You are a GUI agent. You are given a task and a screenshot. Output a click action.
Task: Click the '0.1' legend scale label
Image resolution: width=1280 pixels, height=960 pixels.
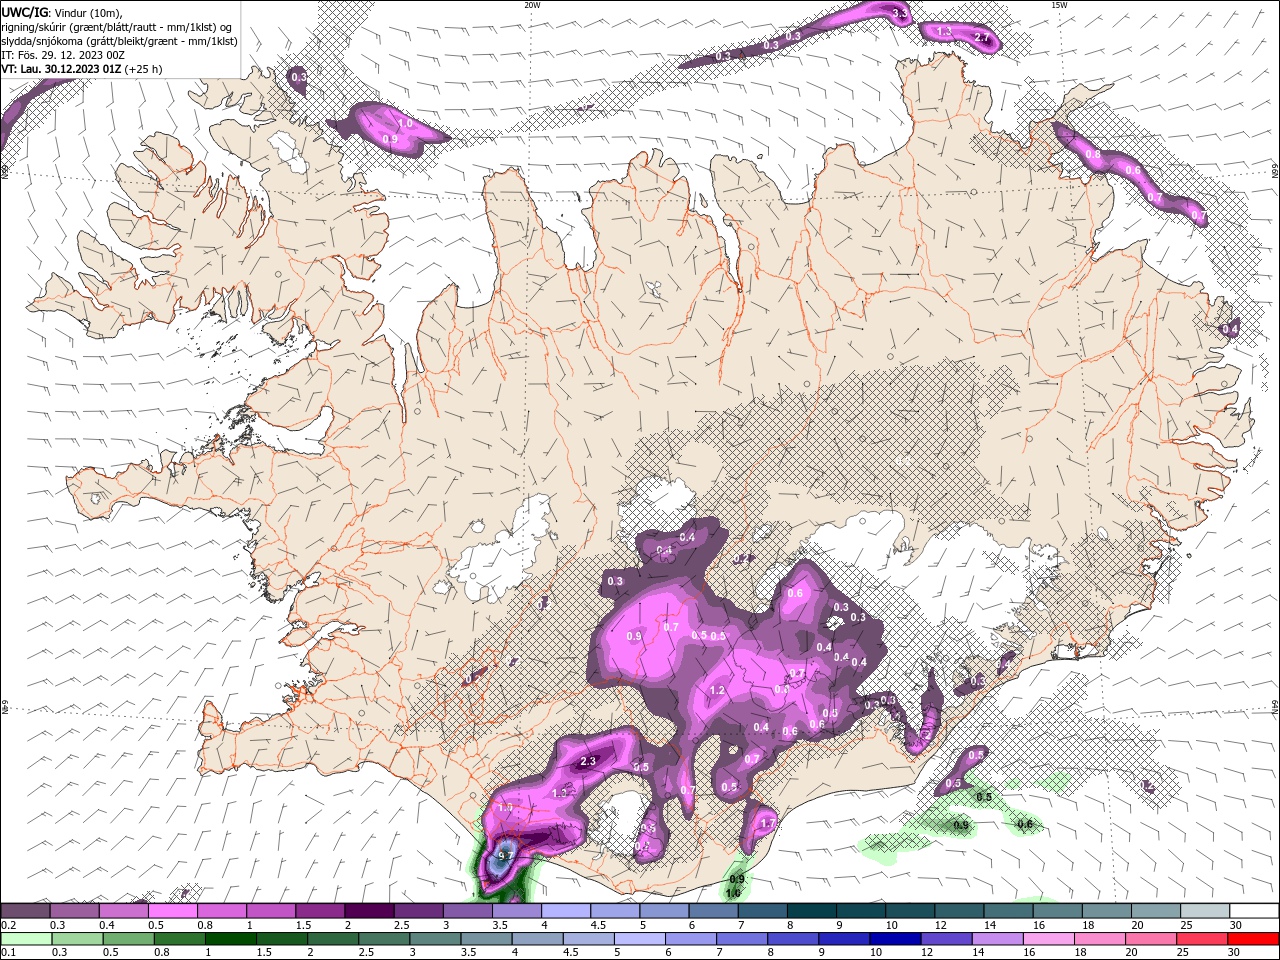point(8,953)
